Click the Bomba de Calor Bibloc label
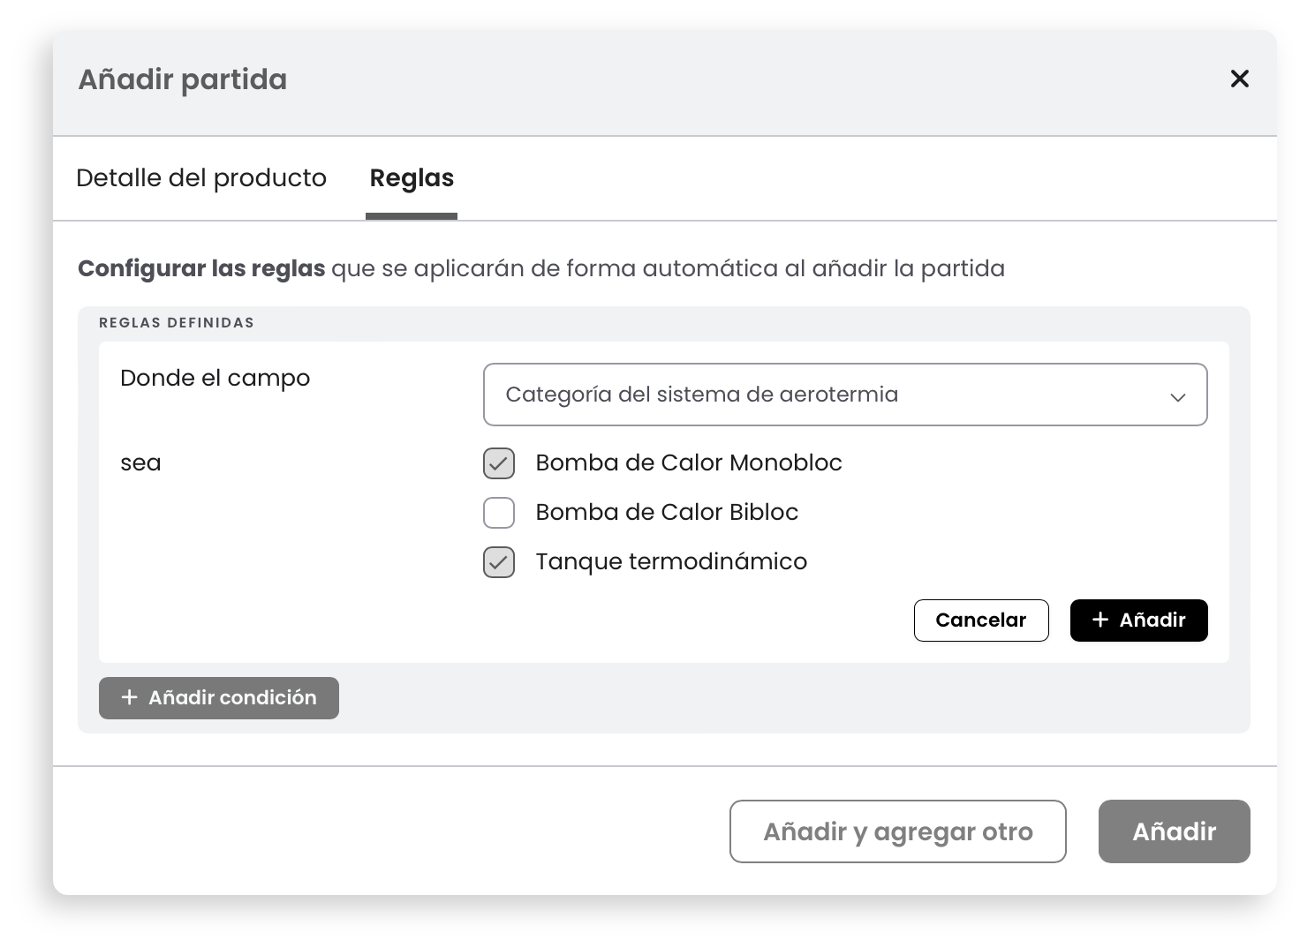This screenshot has height=948, width=1306. point(667,512)
